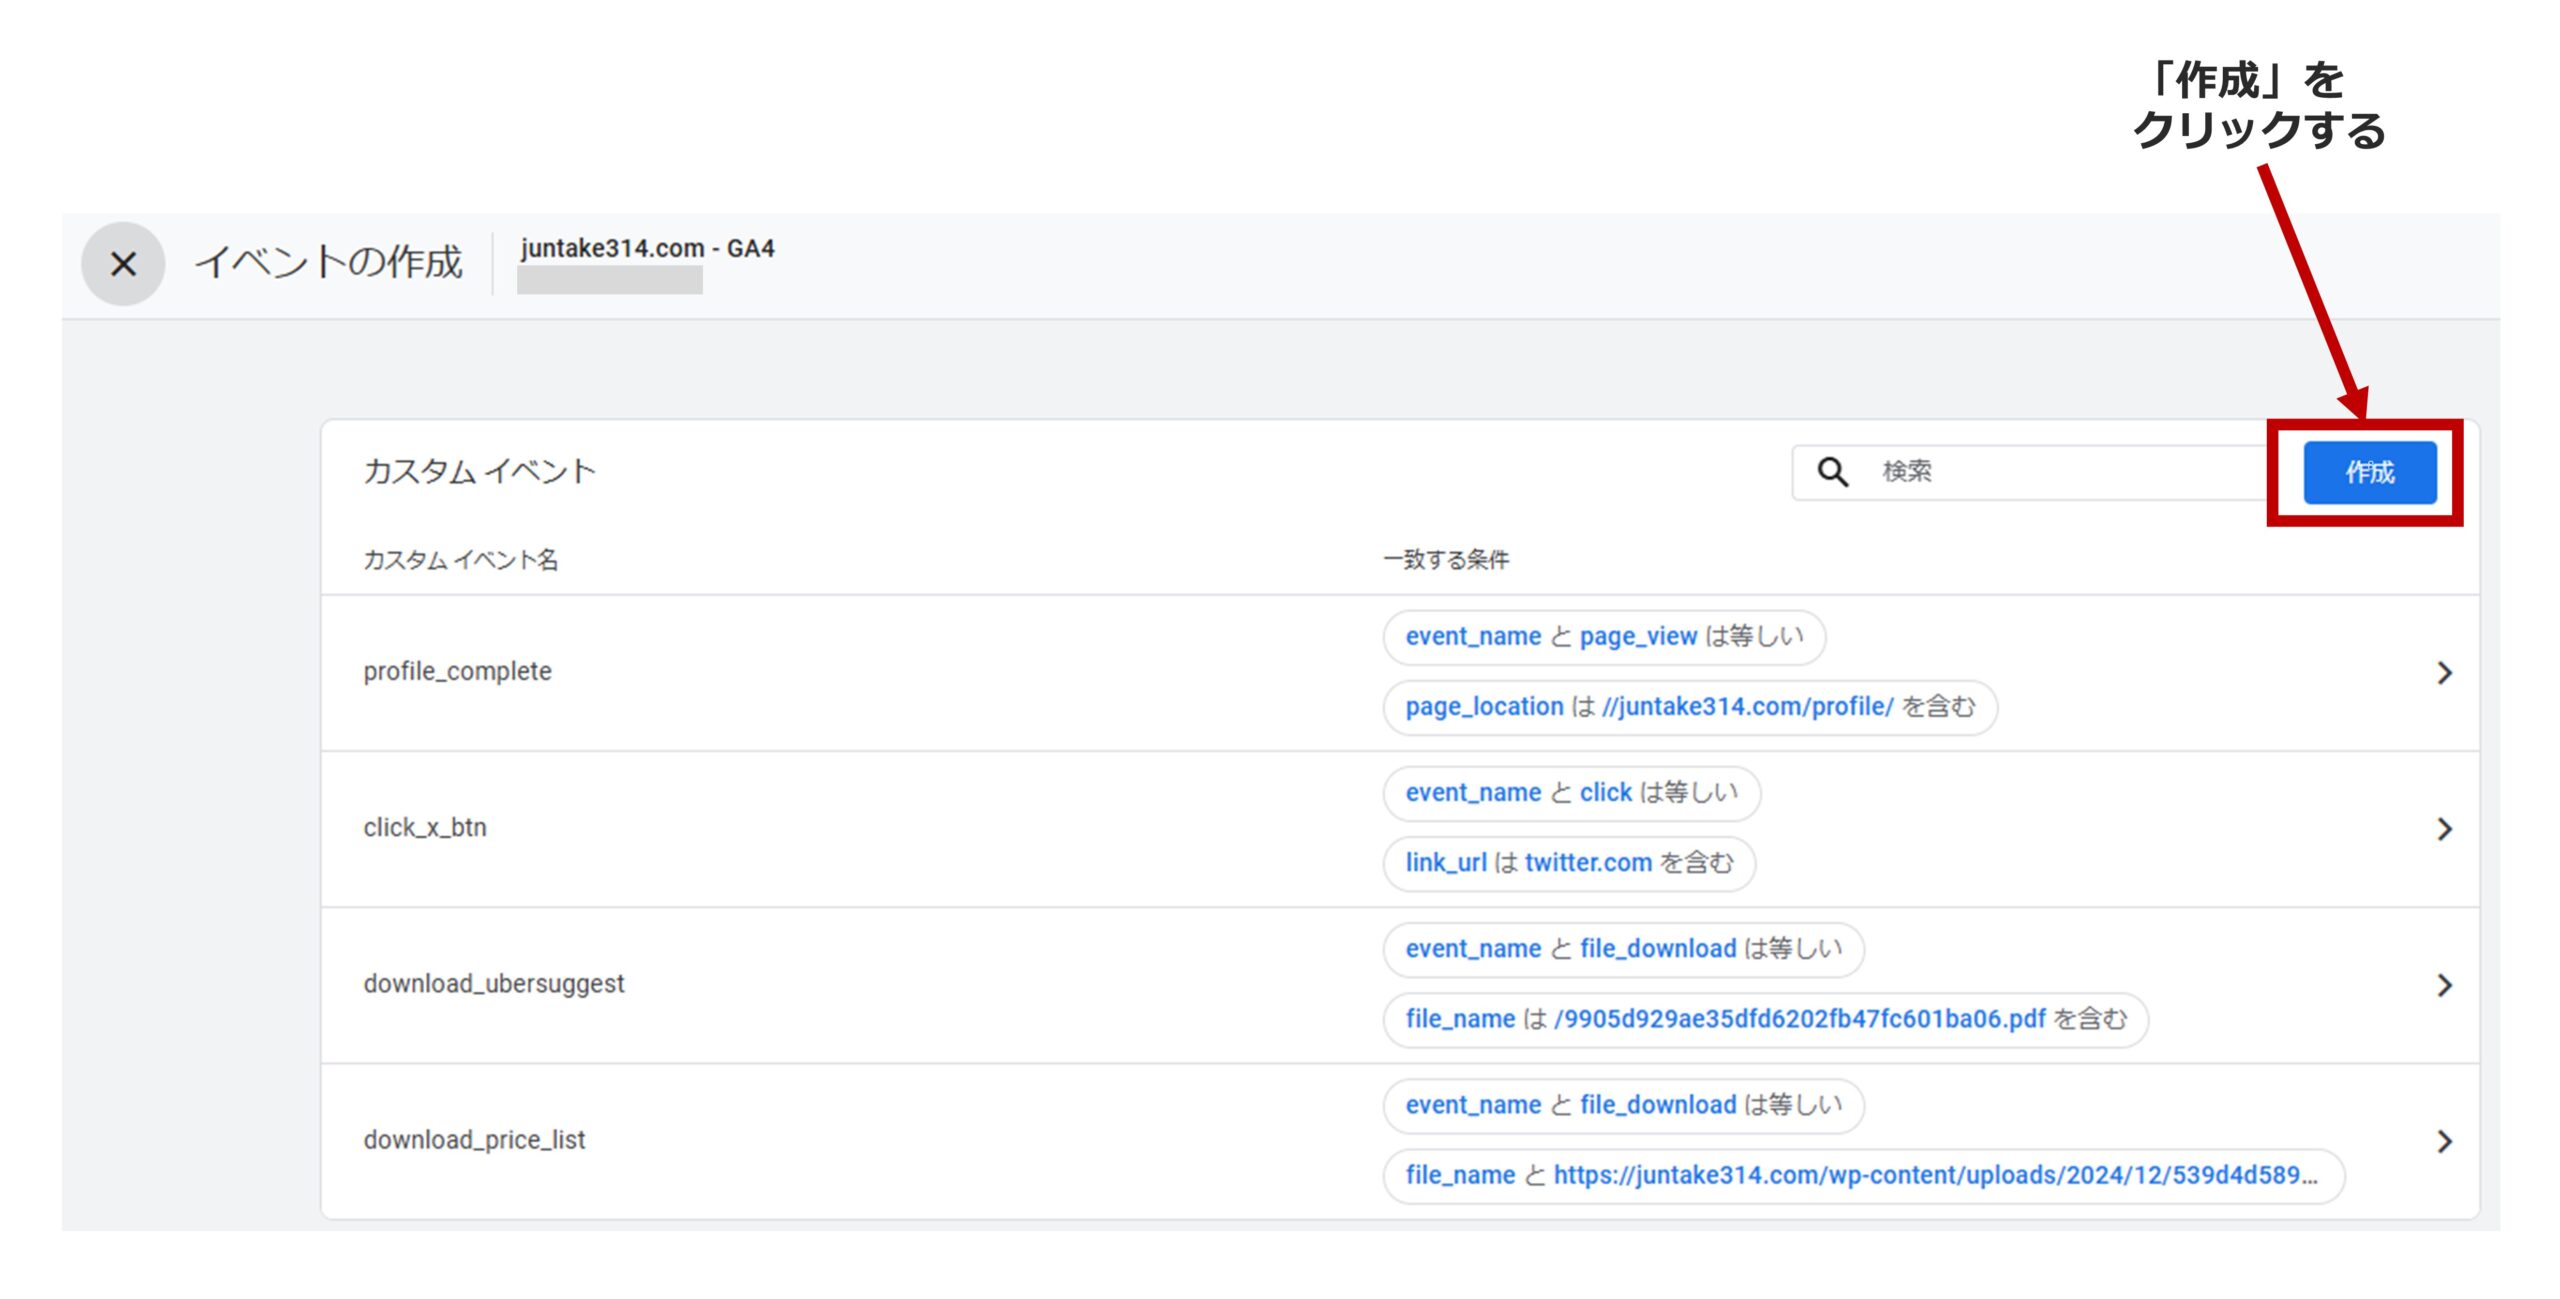Click the 一致する条件 column header
This screenshot has width=2560, height=1299.
pos(1446,560)
